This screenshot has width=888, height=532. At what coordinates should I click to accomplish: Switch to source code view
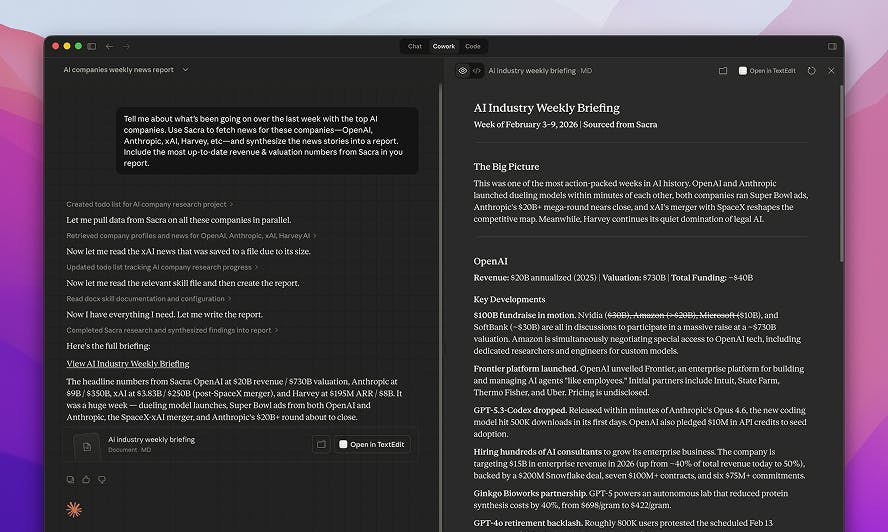477,71
